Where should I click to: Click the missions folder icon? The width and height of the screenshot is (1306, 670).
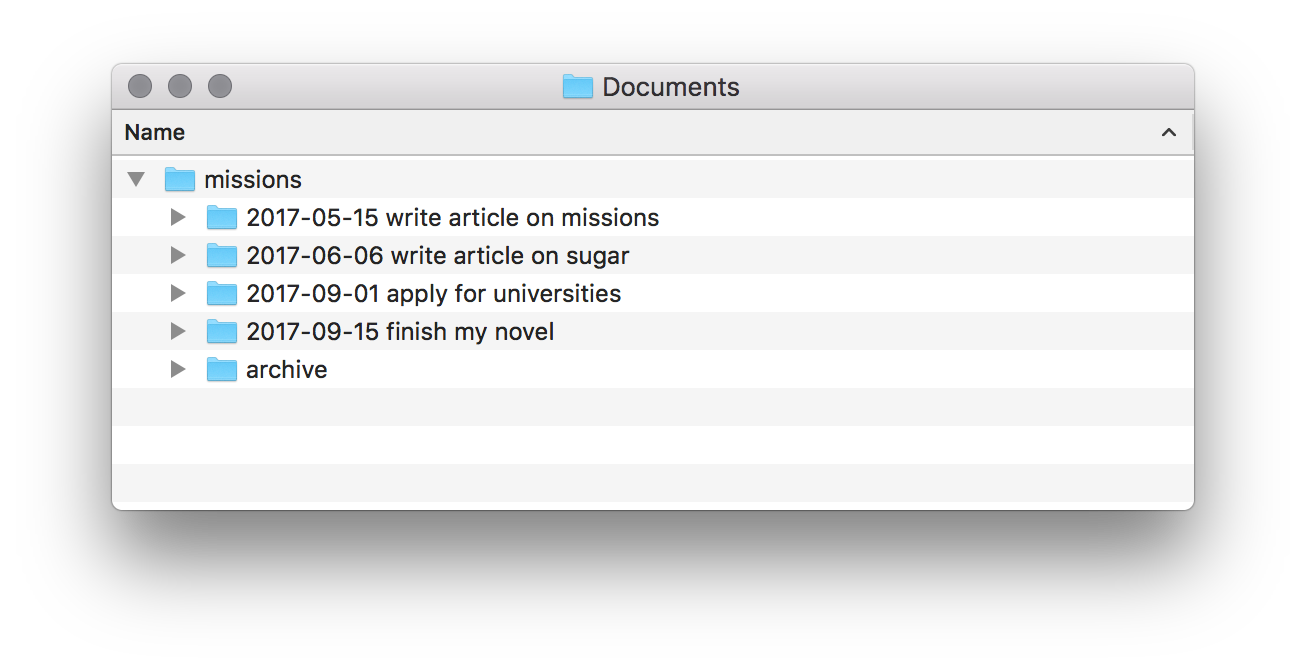point(179,180)
